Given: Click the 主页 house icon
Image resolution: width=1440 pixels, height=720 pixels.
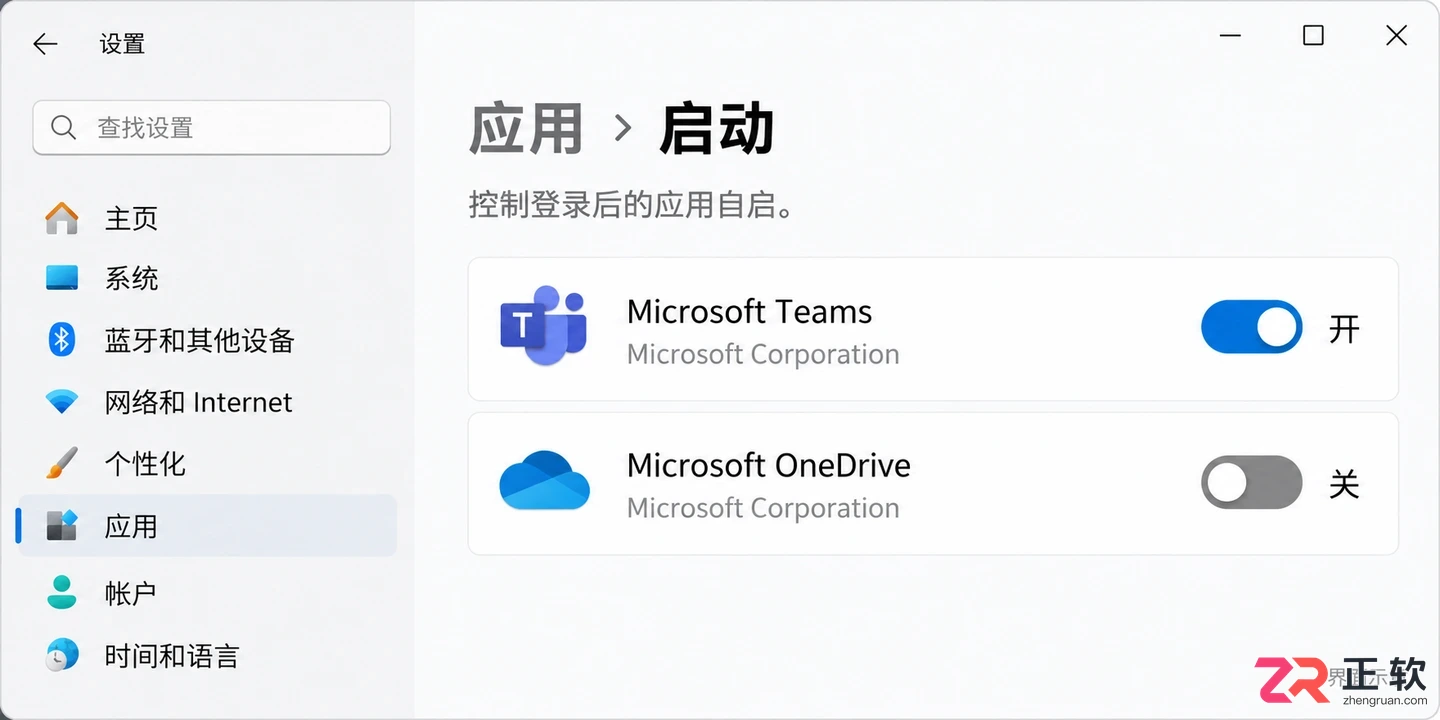Looking at the screenshot, I should (62, 218).
